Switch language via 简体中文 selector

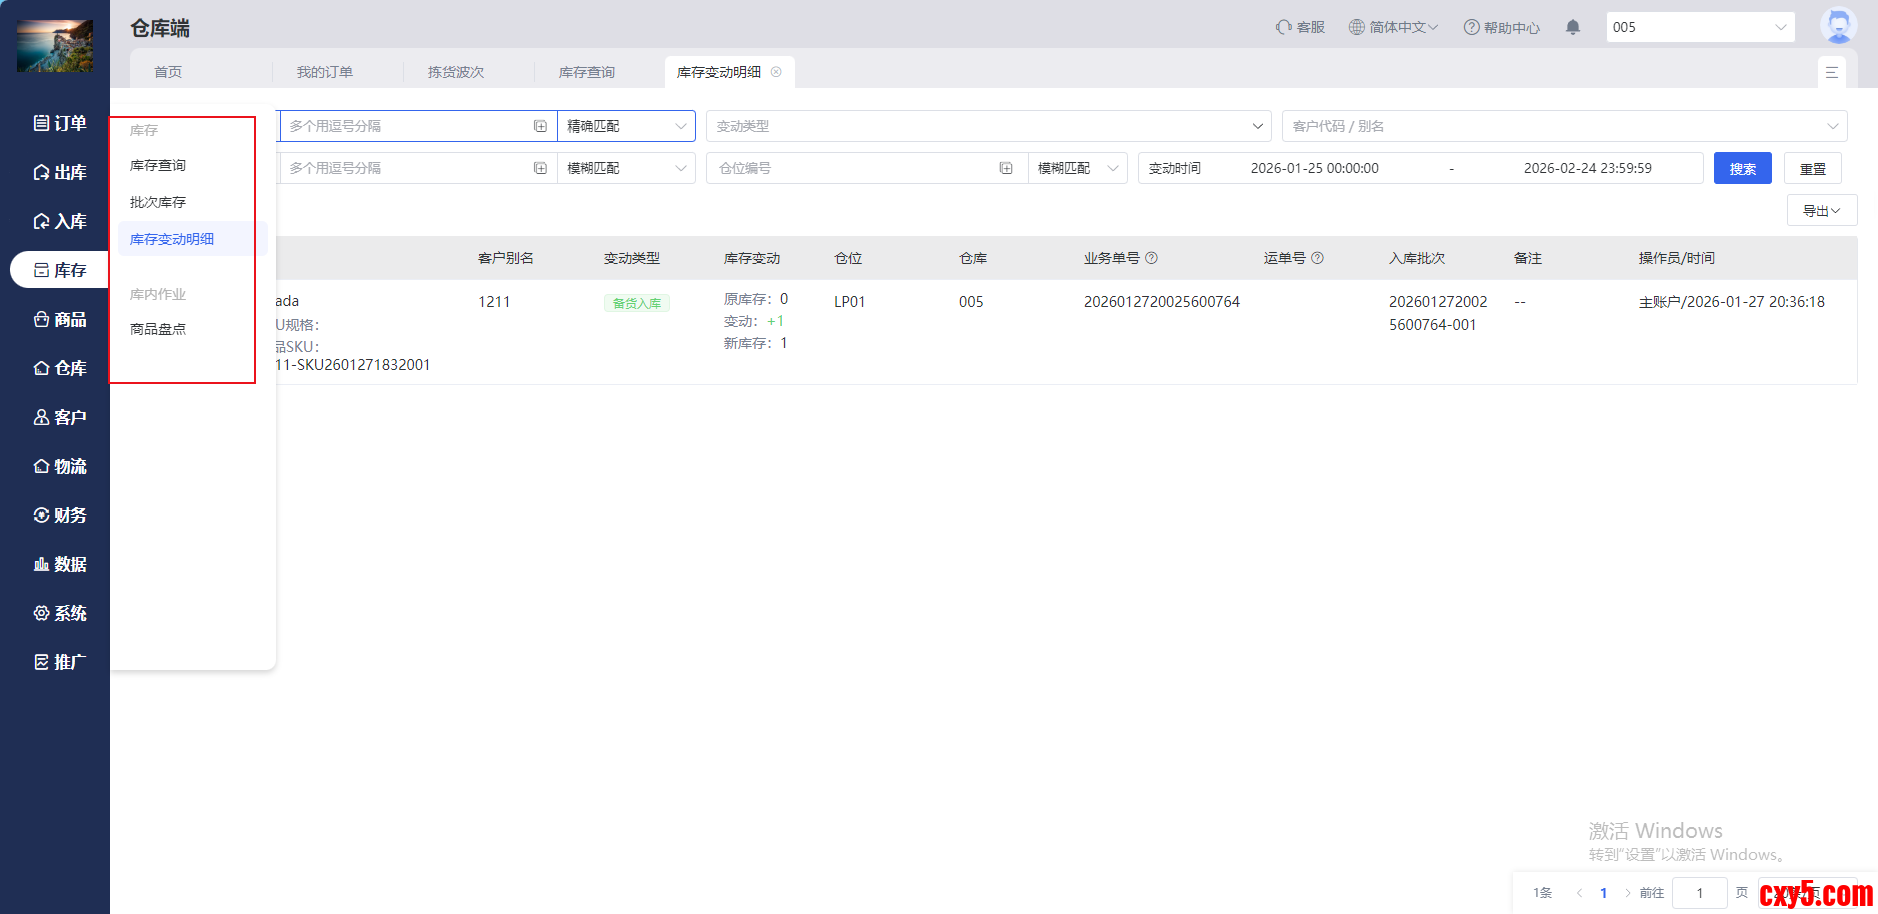tap(1393, 27)
